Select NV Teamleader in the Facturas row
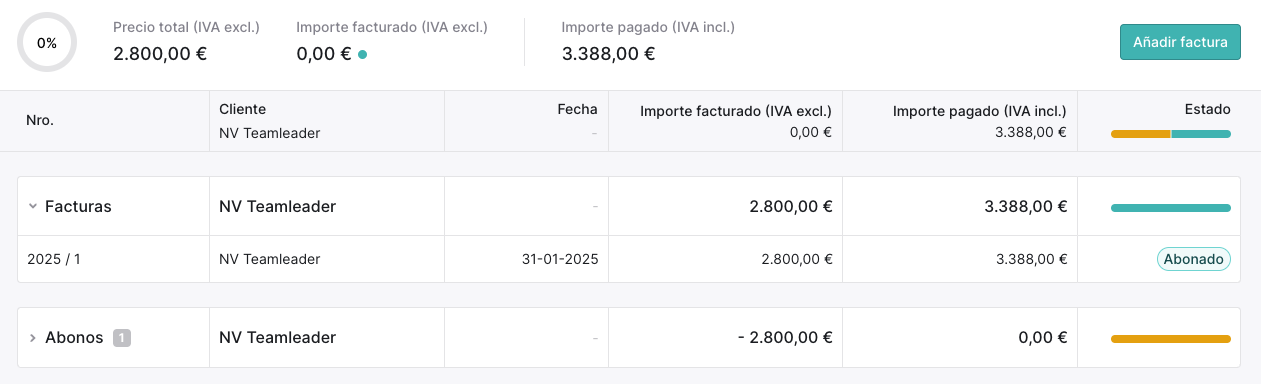The width and height of the screenshot is (1261, 384). tap(277, 207)
